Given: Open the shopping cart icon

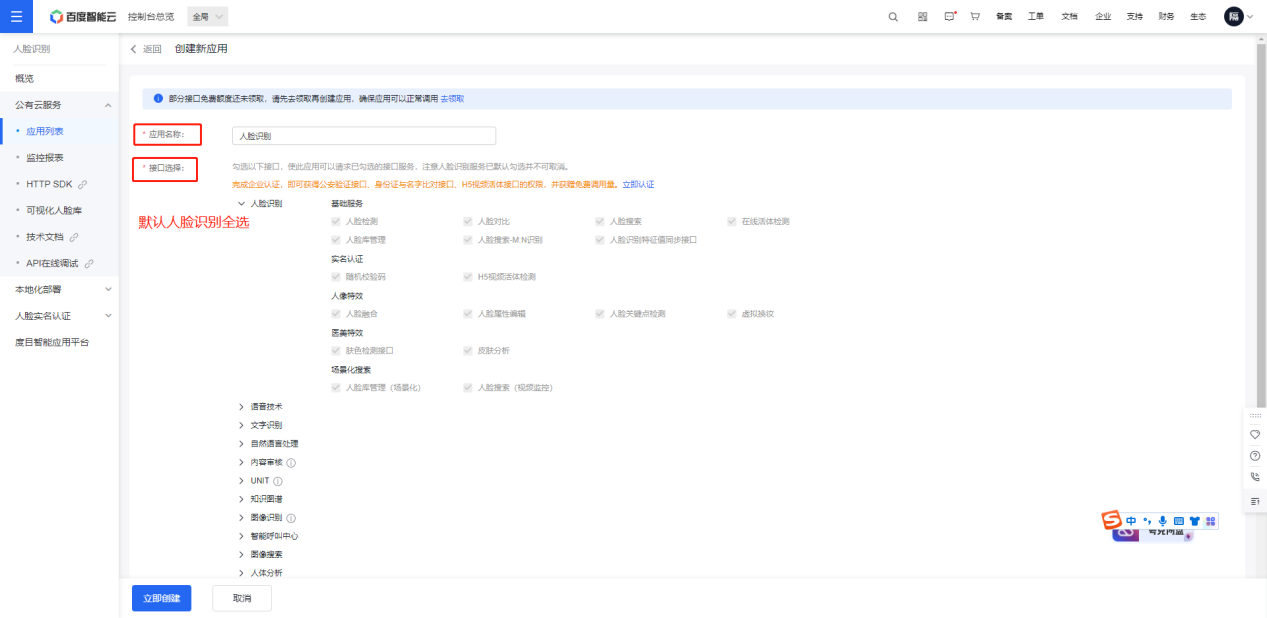Looking at the screenshot, I should (975, 16).
